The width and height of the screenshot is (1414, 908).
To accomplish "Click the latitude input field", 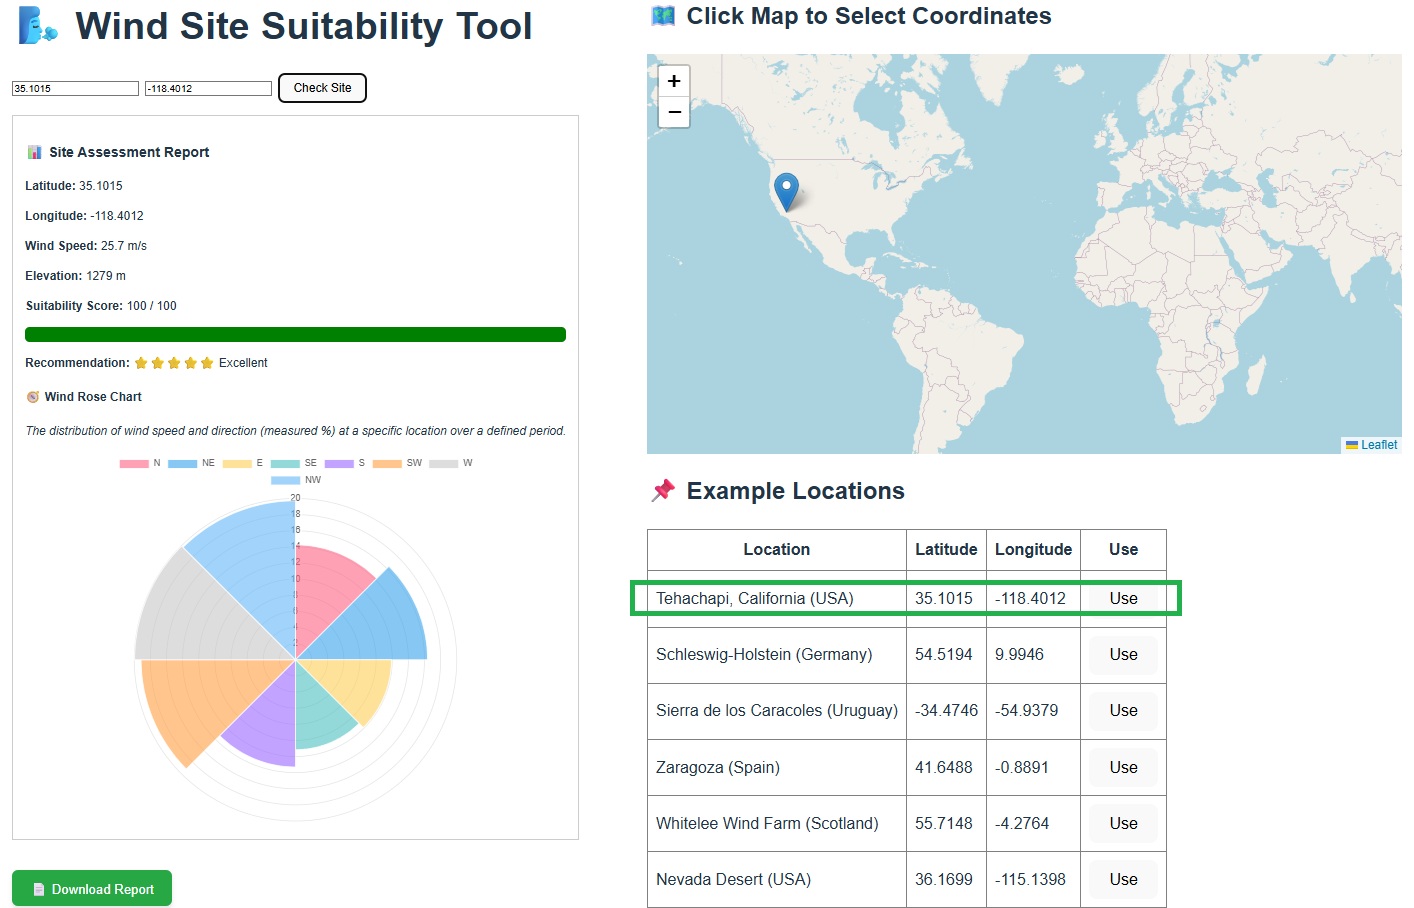I will 75,89.
